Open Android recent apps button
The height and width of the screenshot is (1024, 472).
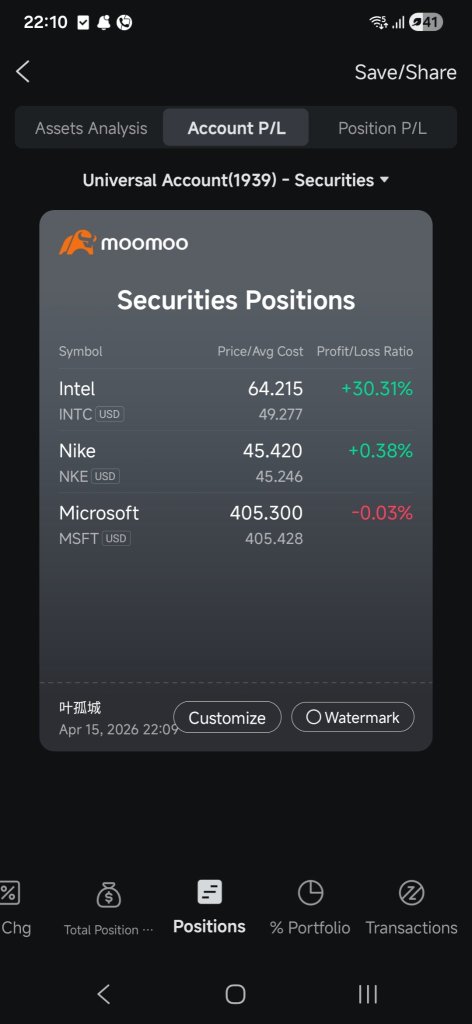pyautogui.click(x=368, y=994)
